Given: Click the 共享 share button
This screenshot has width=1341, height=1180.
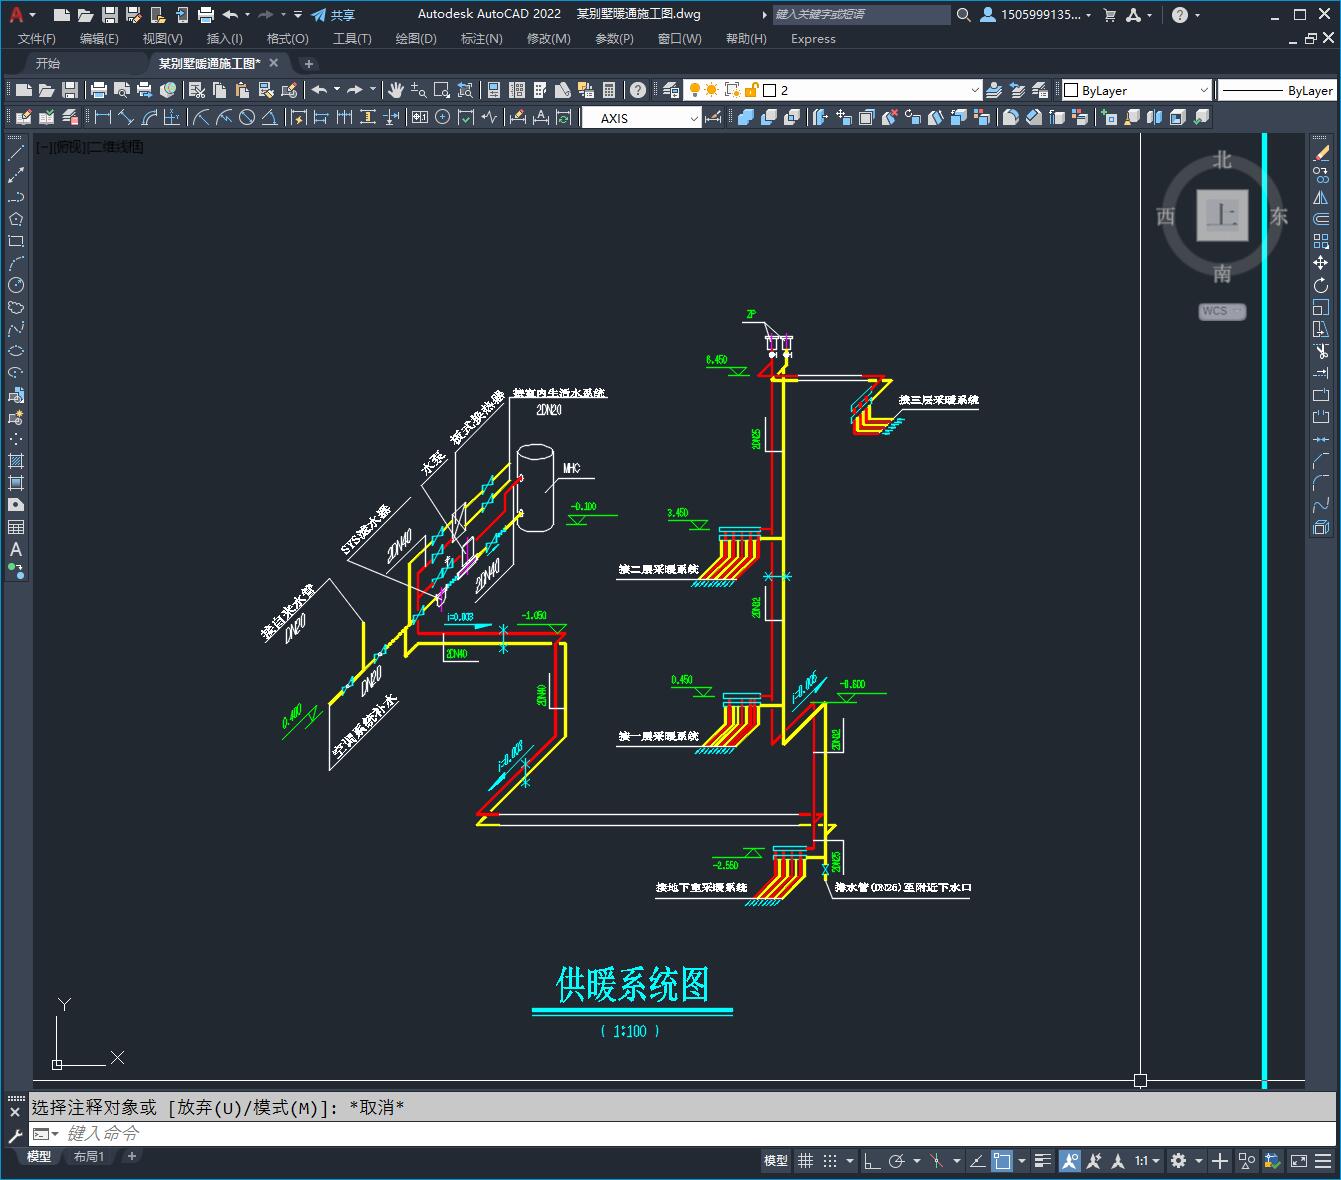Looking at the screenshot, I should click(x=333, y=15).
